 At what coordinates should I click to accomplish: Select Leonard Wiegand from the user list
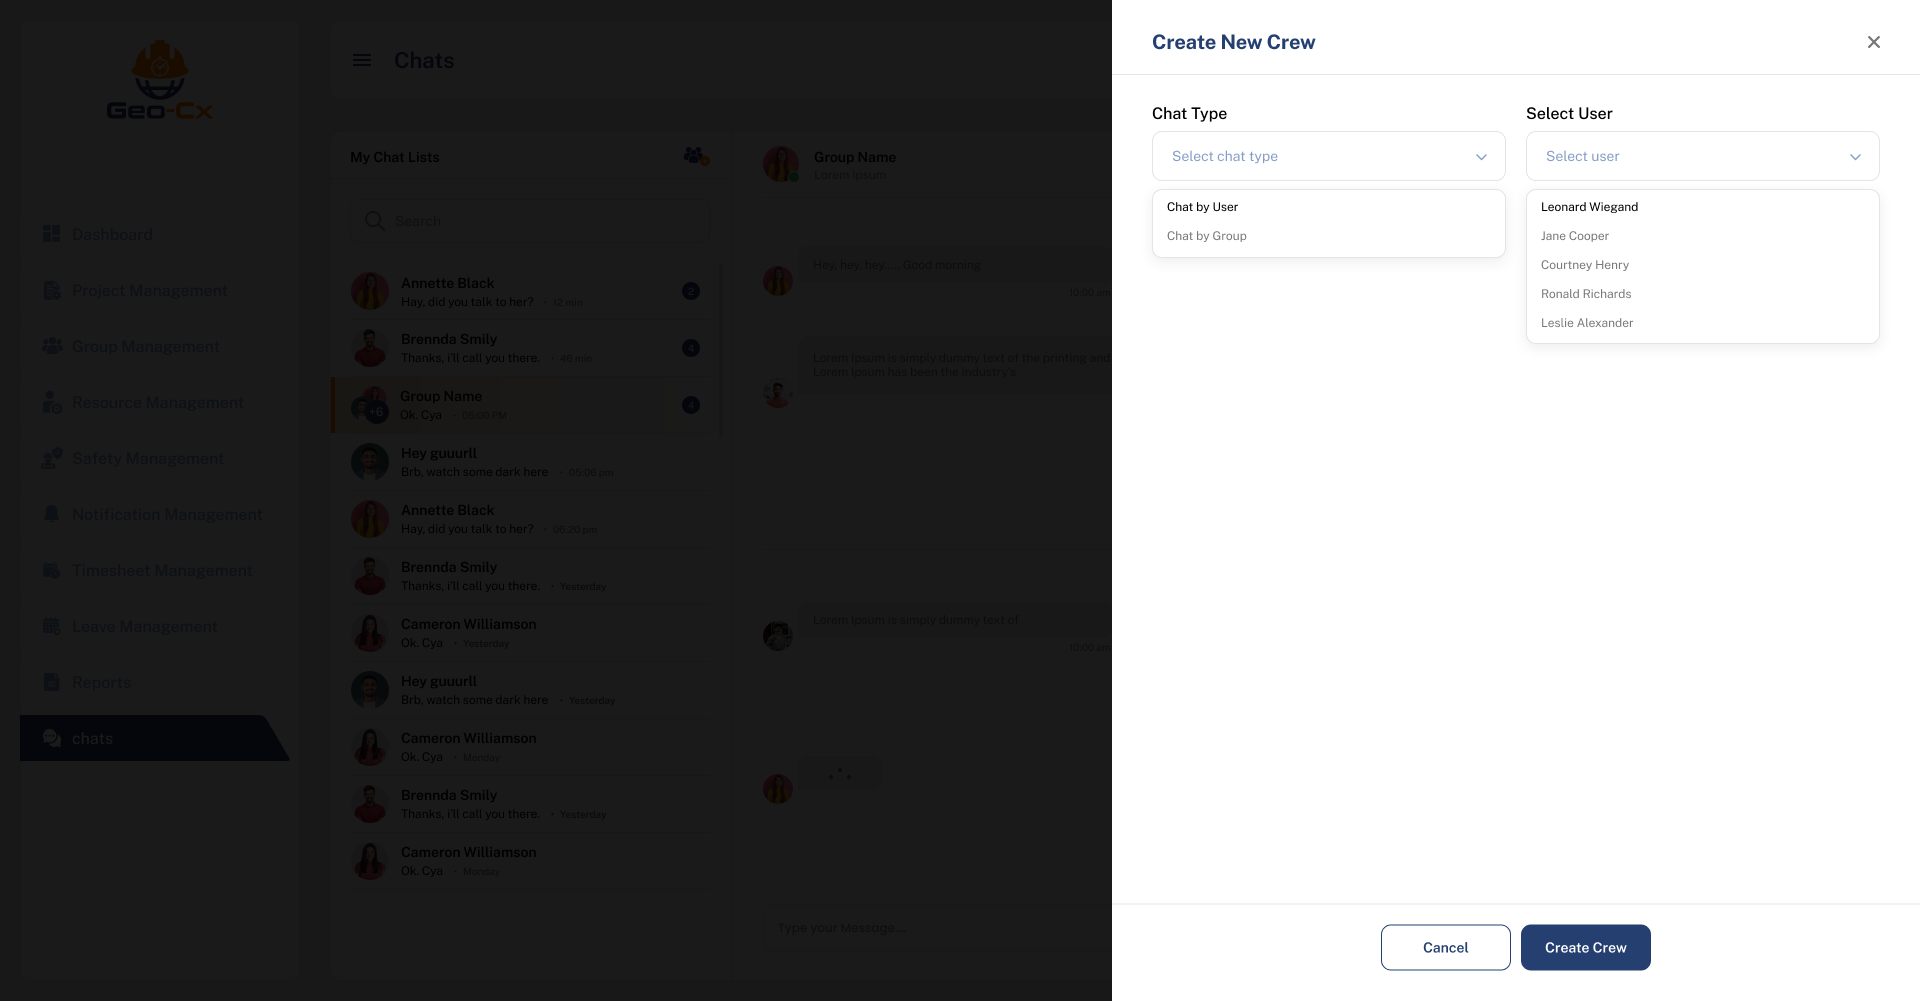tap(1589, 207)
